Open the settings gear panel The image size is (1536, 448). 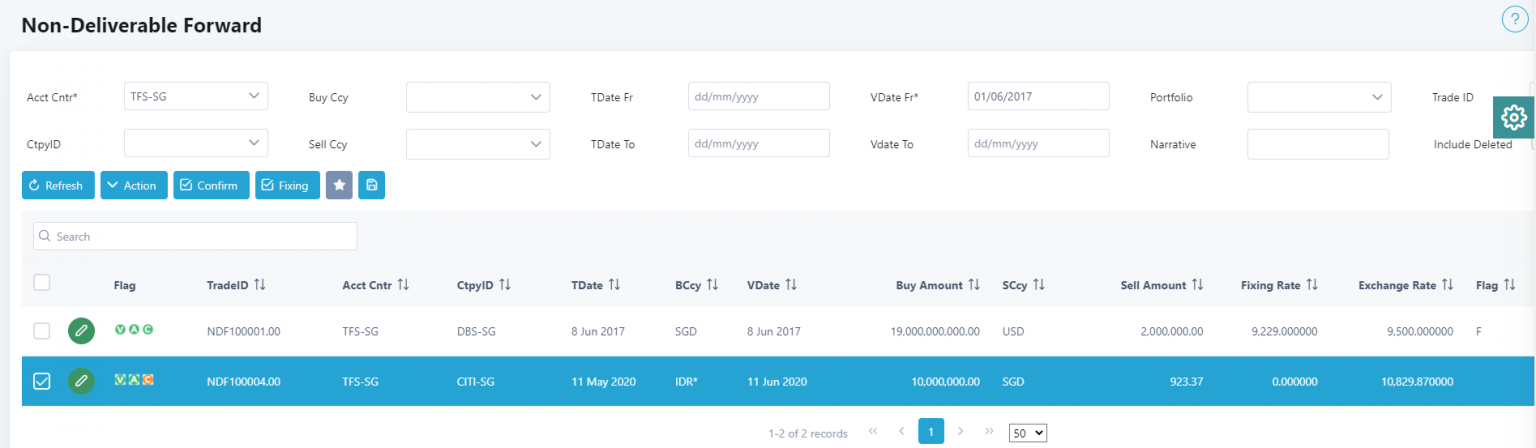click(1514, 118)
